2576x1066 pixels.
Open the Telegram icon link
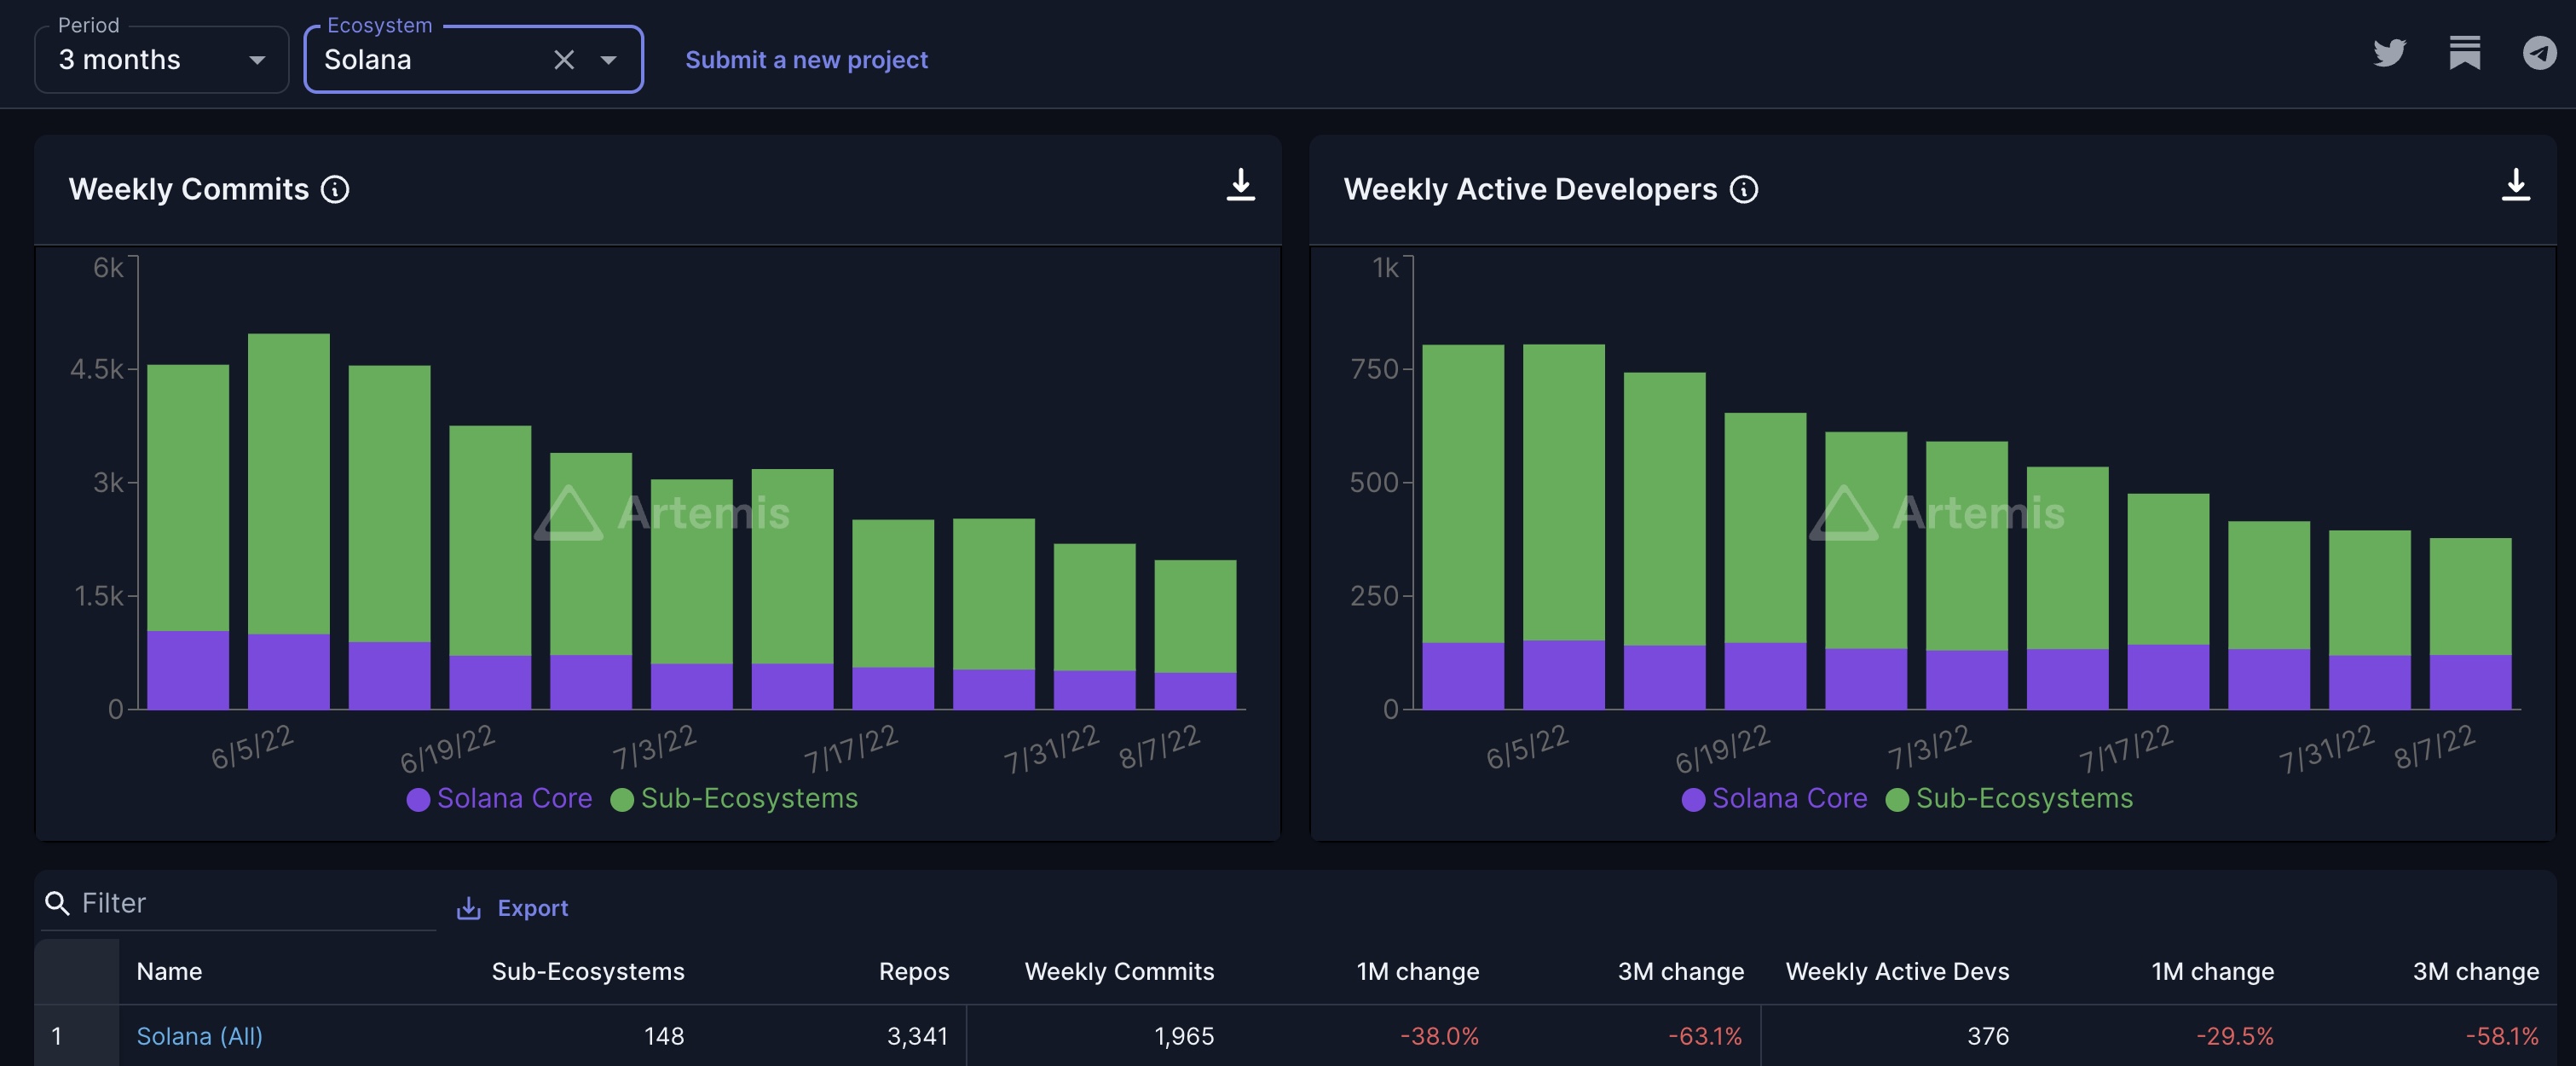click(x=2539, y=53)
